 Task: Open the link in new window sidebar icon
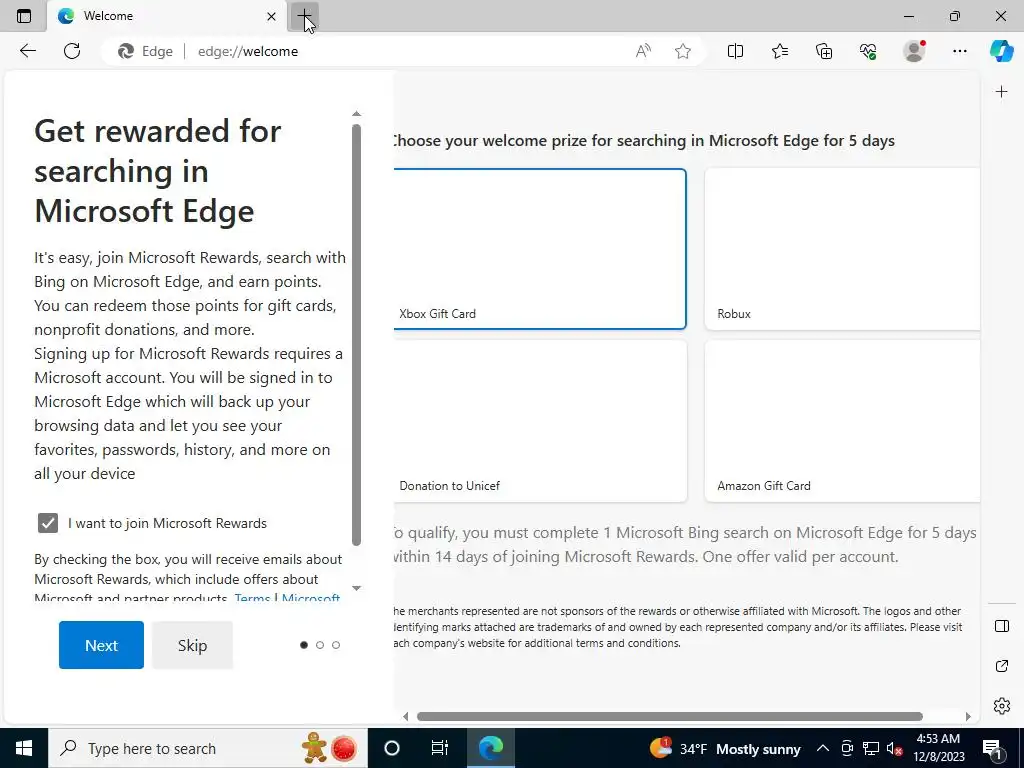(1002, 666)
